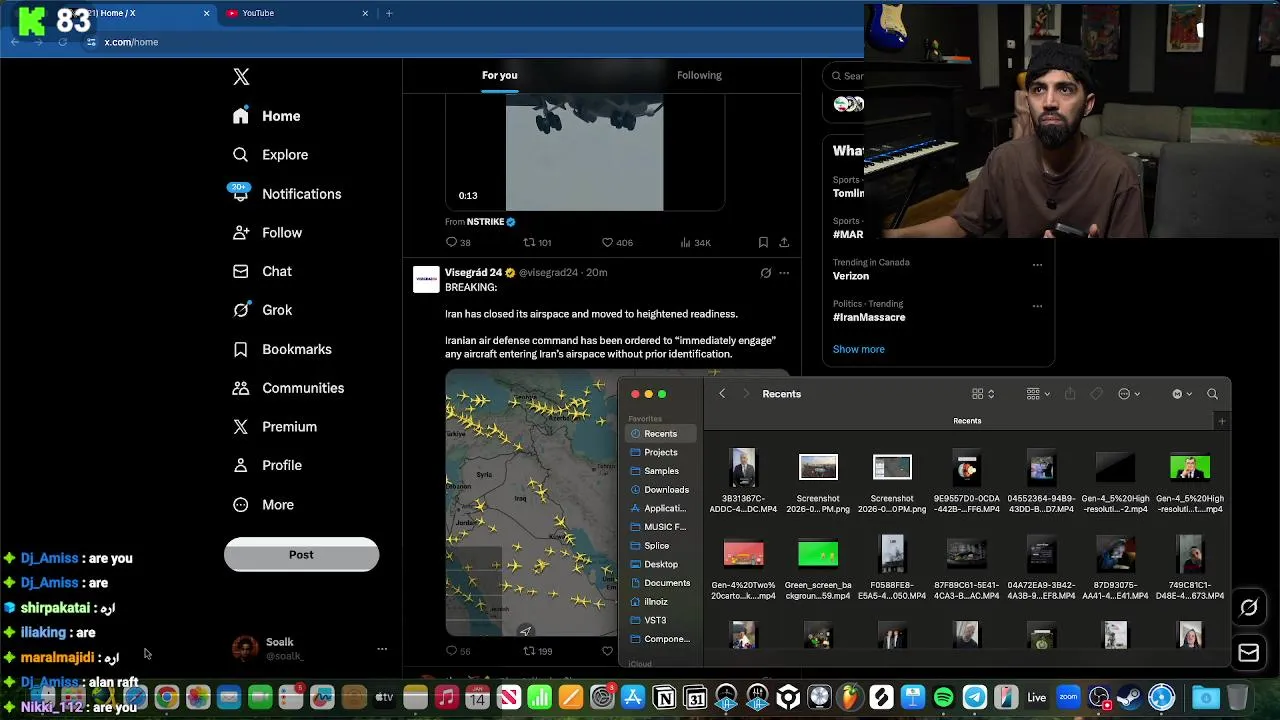
Task: Open more options on Visegrád 24 post
Action: pyautogui.click(x=784, y=273)
